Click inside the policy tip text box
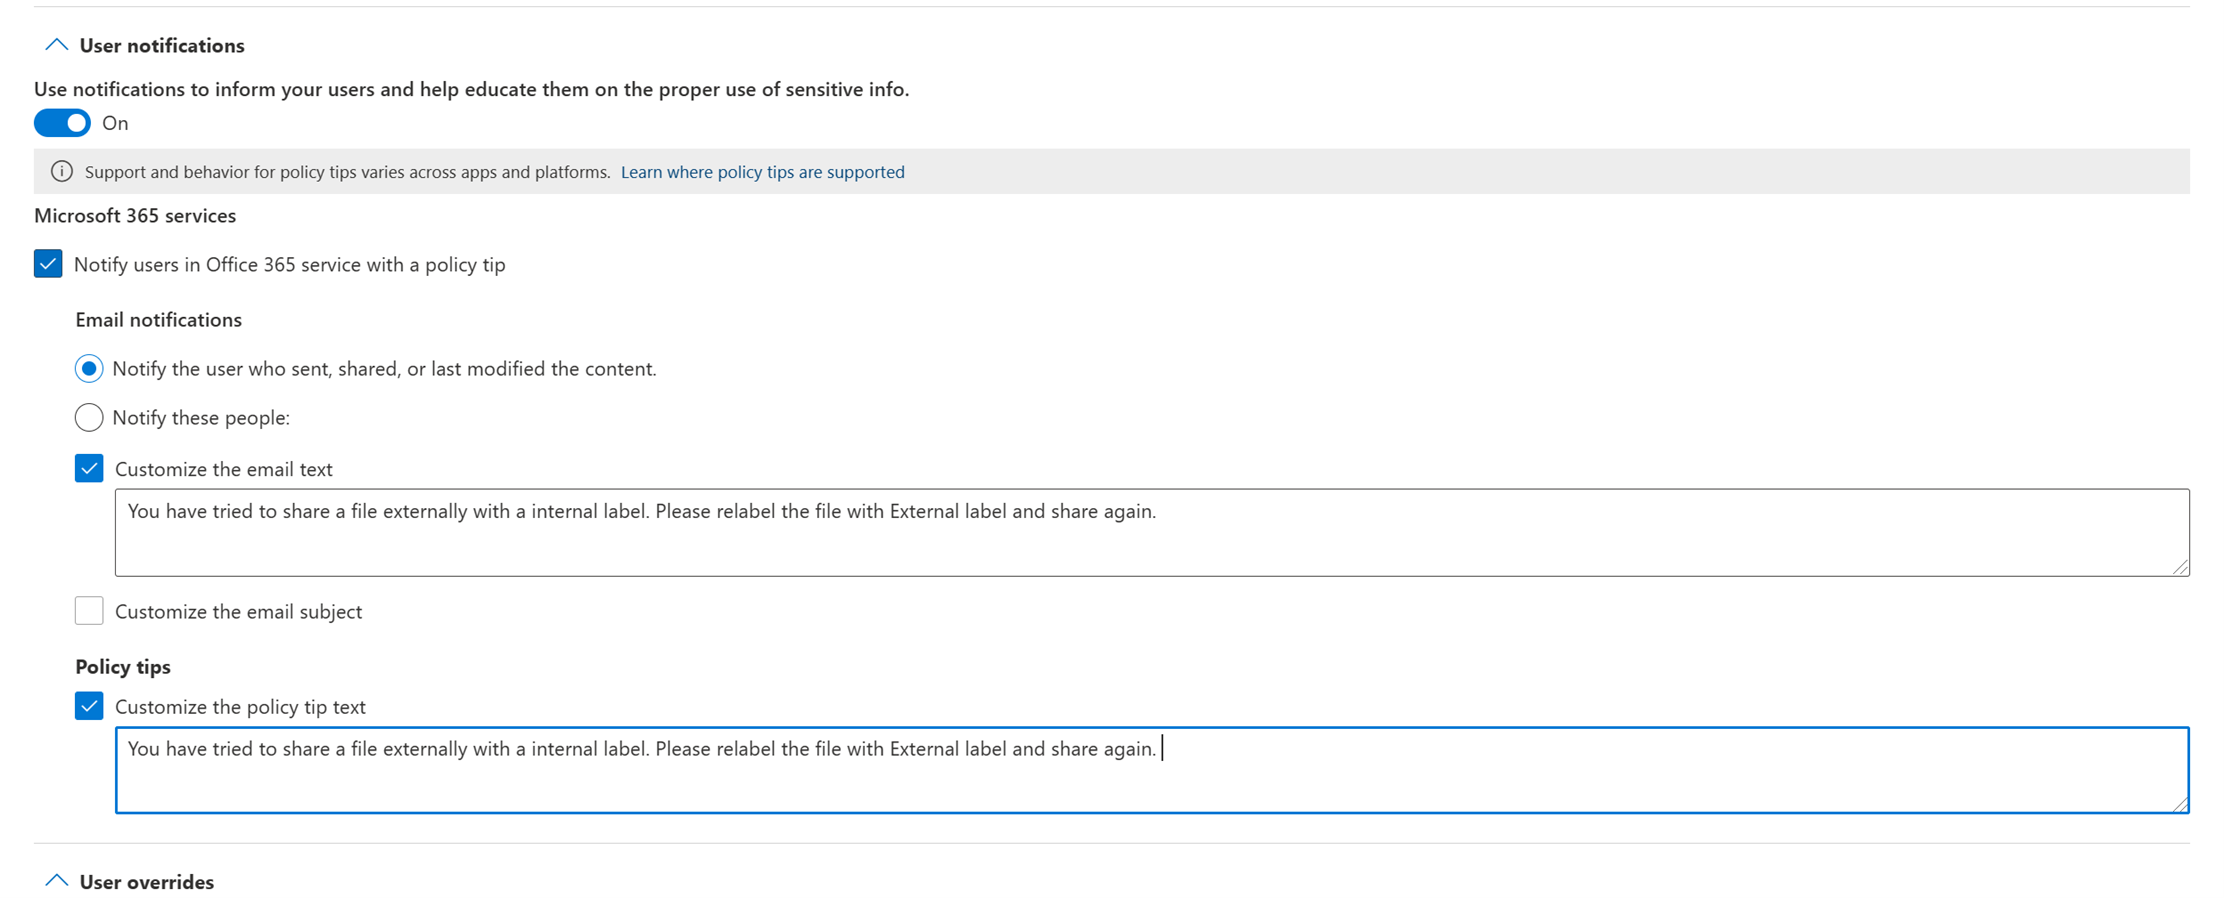 (1152, 770)
